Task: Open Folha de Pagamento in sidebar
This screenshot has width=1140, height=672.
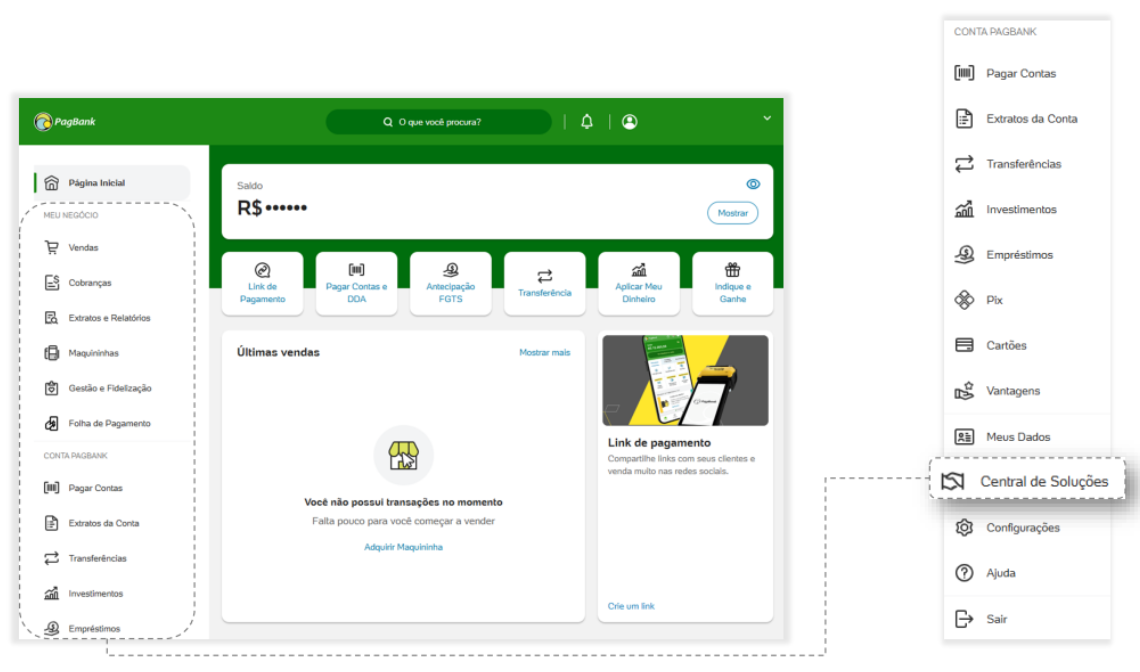Action: [97, 423]
